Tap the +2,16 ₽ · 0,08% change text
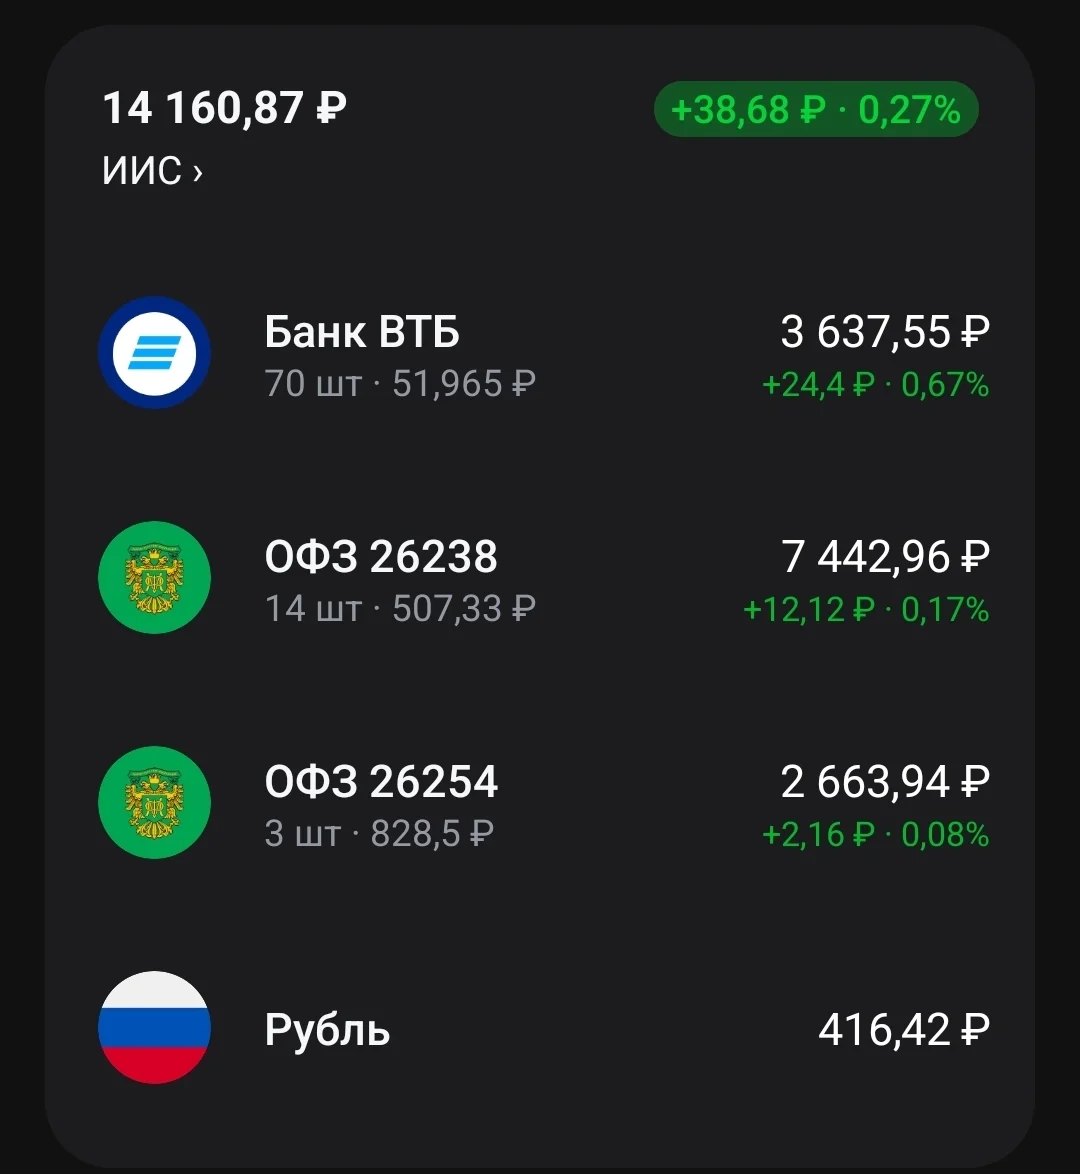The image size is (1080, 1174). tap(876, 834)
